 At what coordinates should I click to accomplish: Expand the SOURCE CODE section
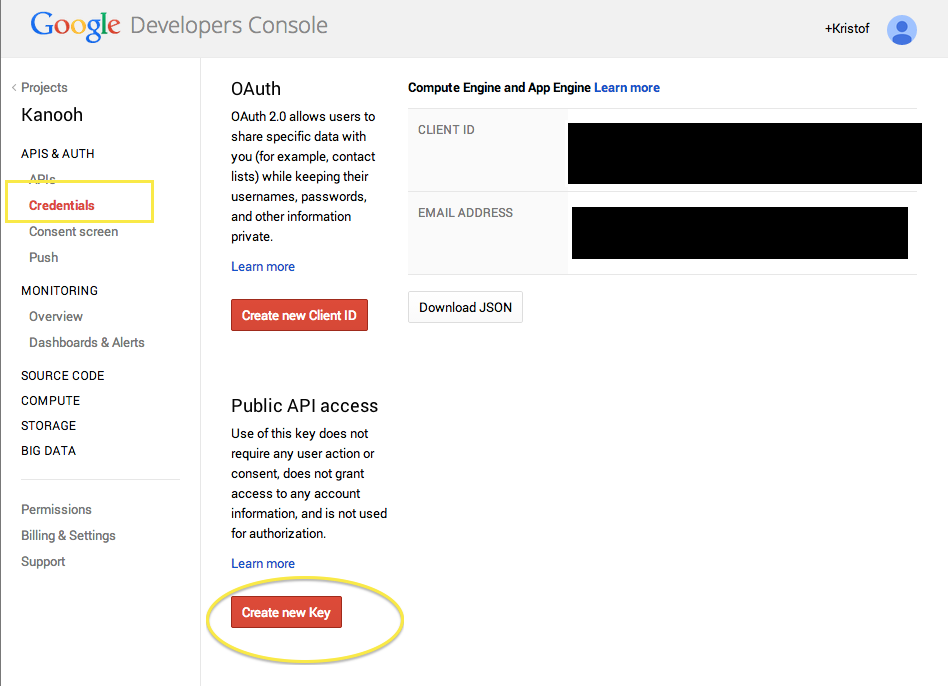click(x=63, y=376)
